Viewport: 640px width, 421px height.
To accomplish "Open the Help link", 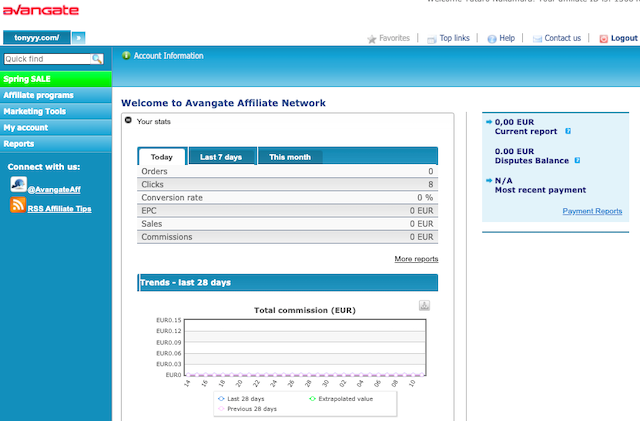I will 507,38.
